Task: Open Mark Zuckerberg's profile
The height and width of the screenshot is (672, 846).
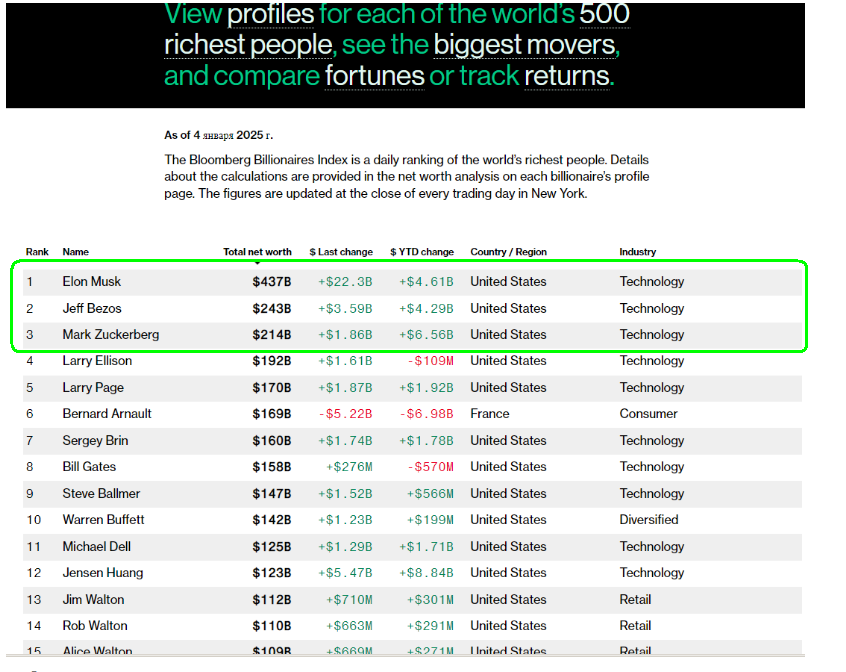Action: pyautogui.click(x=111, y=334)
